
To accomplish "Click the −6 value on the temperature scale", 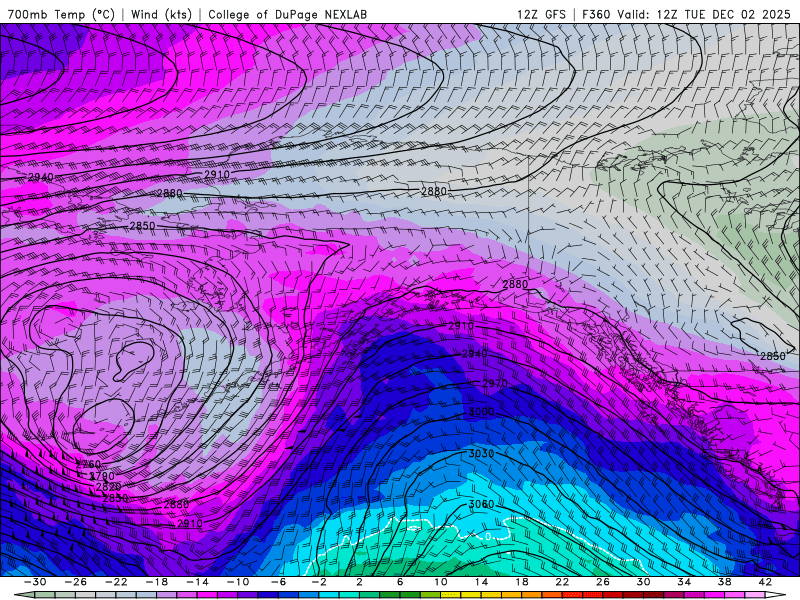I will coord(278,582).
